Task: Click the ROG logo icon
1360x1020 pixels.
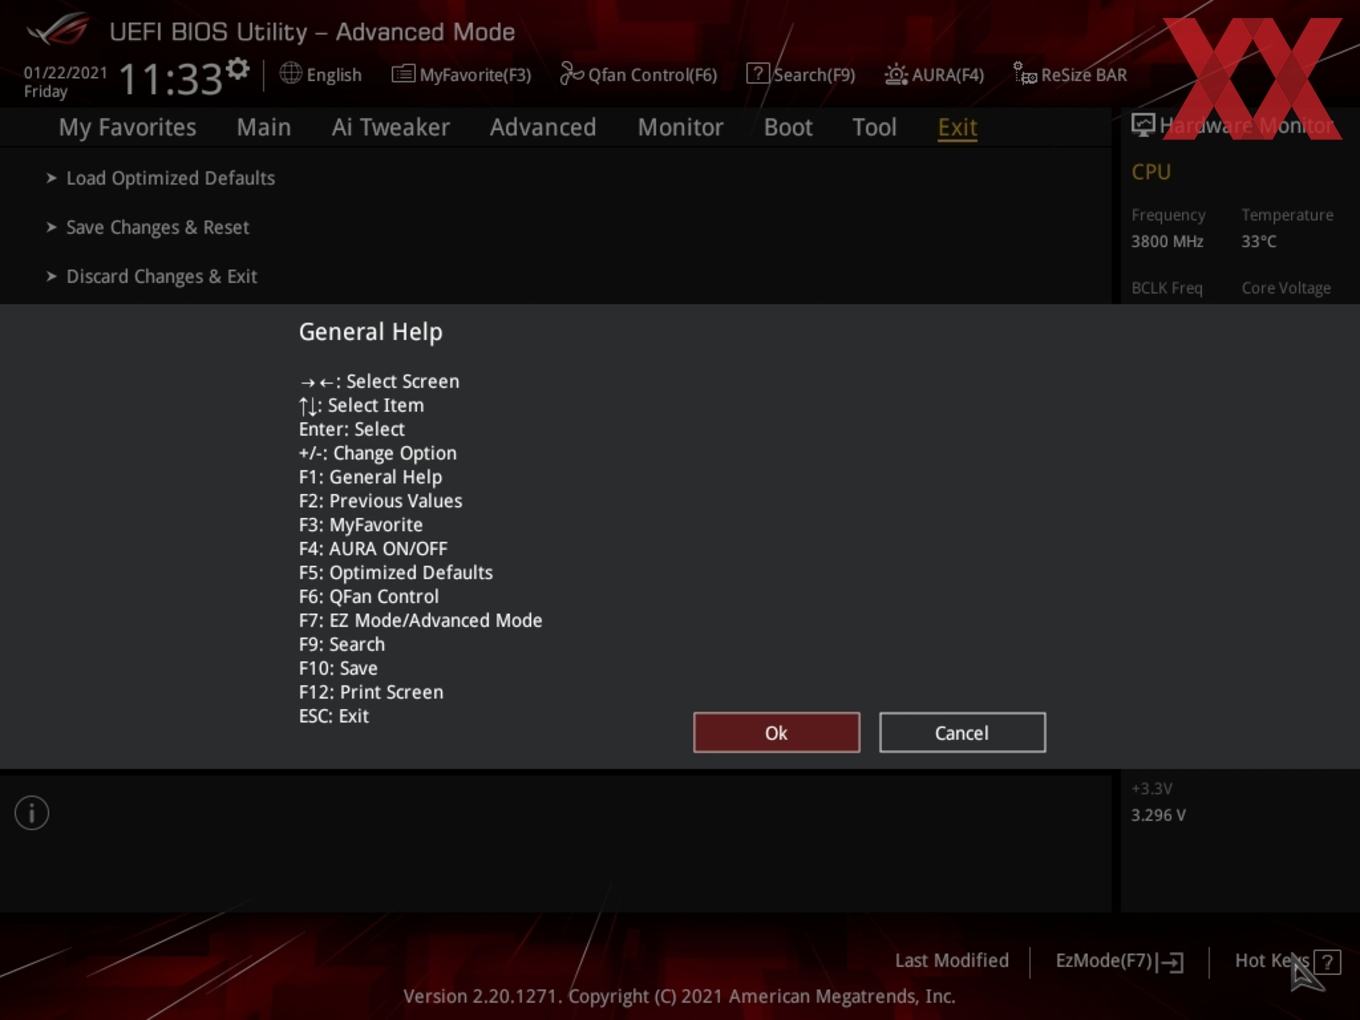Action: 58,30
